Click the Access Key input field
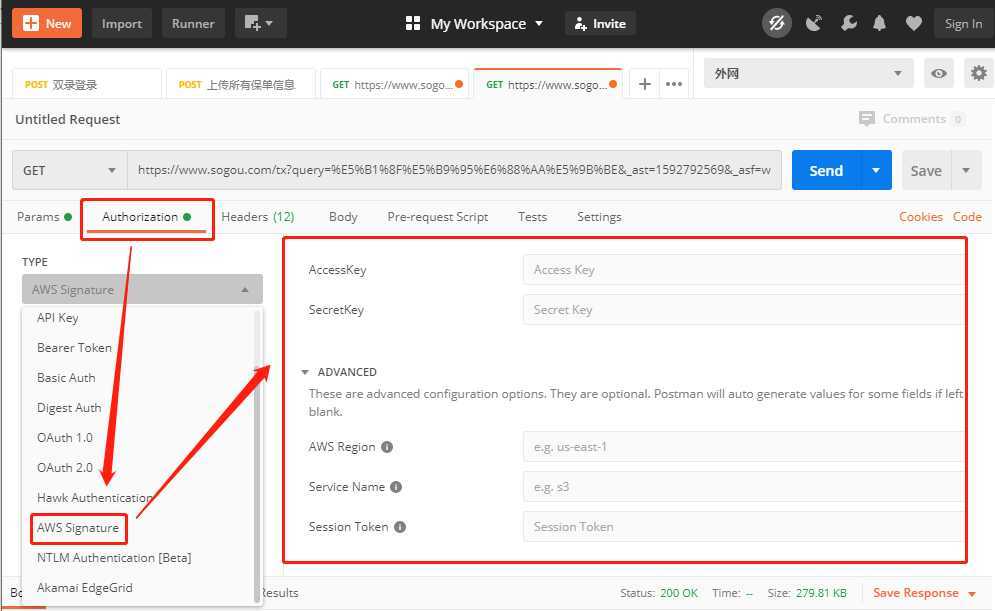Image resolution: width=995 pixels, height=611 pixels. pos(743,270)
